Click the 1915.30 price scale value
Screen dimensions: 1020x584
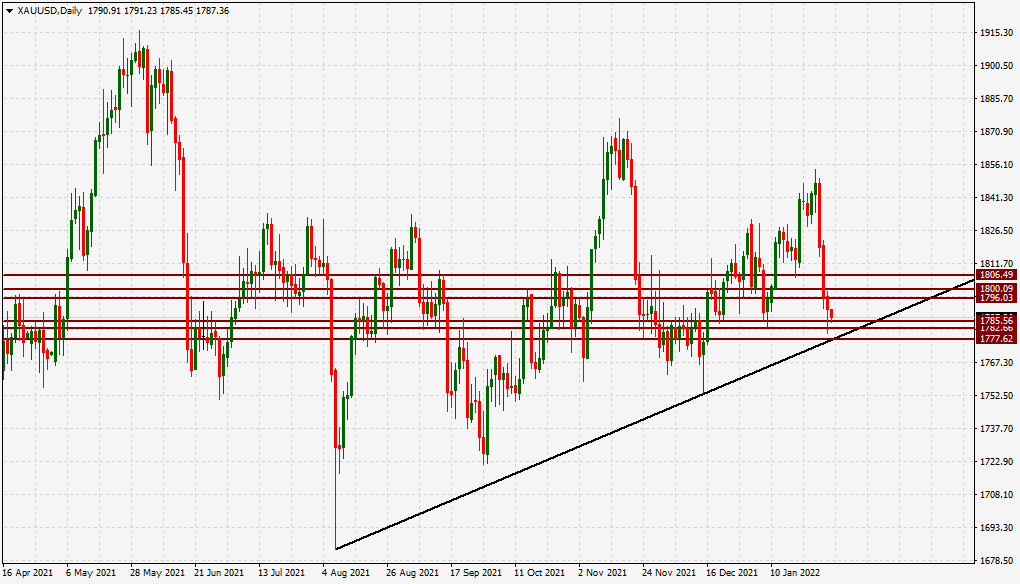996,33
